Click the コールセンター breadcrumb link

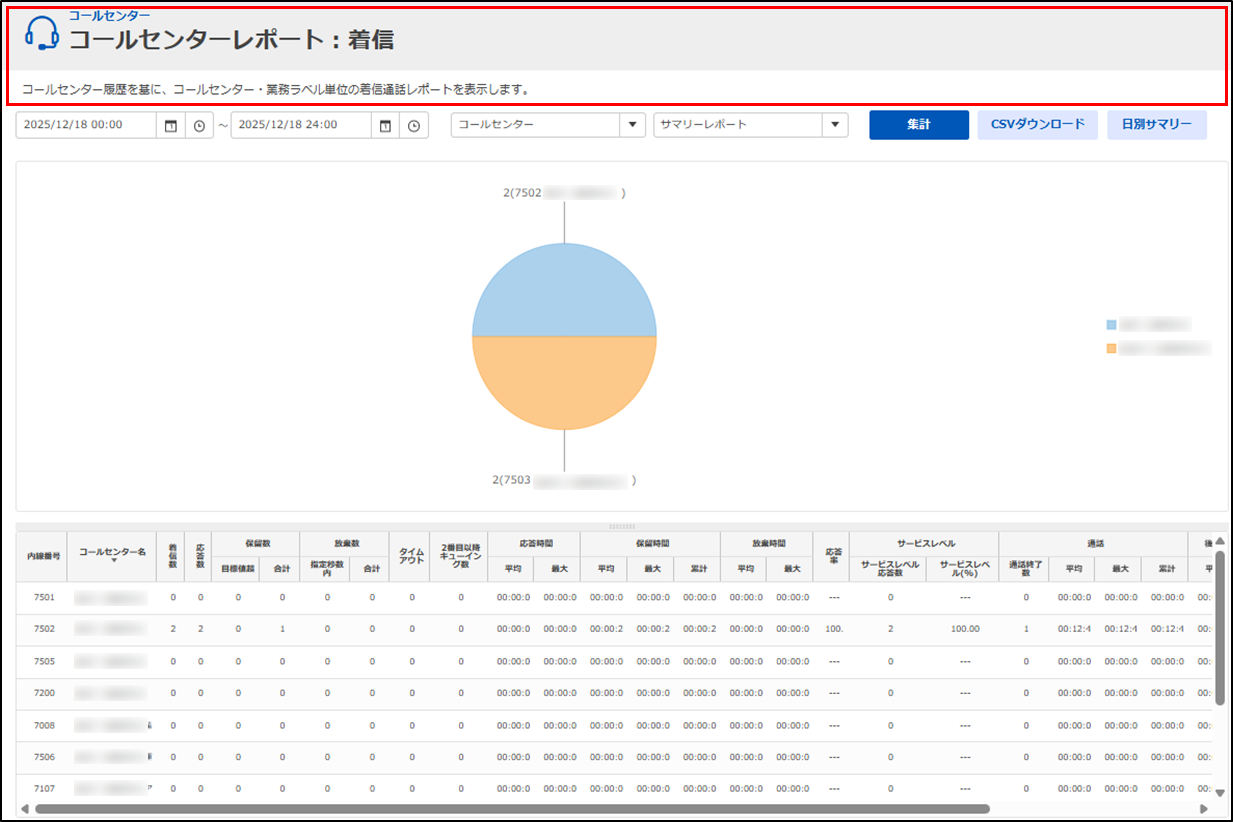[109, 15]
